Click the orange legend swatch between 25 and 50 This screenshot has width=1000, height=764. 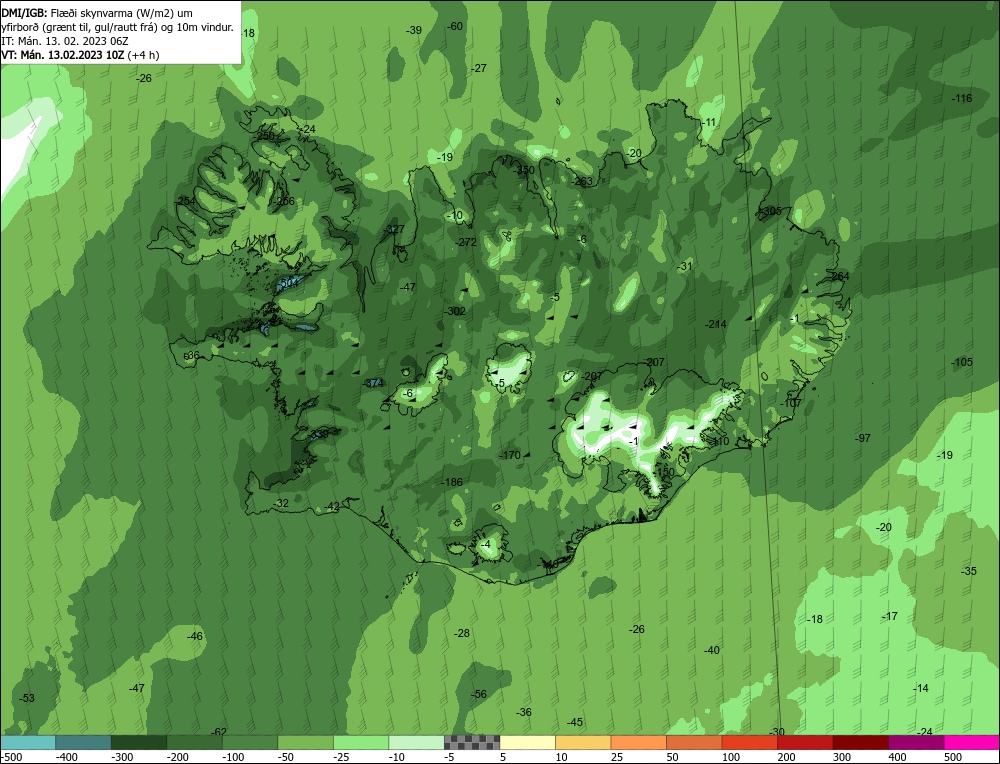638,742
